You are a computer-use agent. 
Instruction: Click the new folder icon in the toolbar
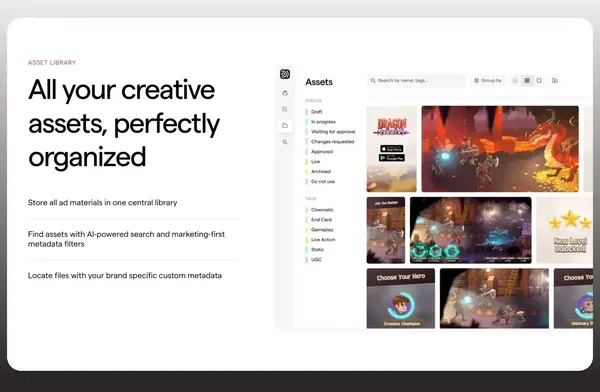tap(554, 80)
